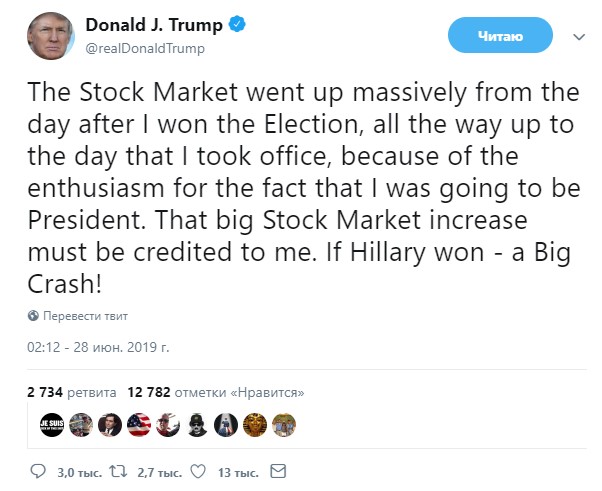
Task: Show the list of 2 734 retweets
Action: 72,392
